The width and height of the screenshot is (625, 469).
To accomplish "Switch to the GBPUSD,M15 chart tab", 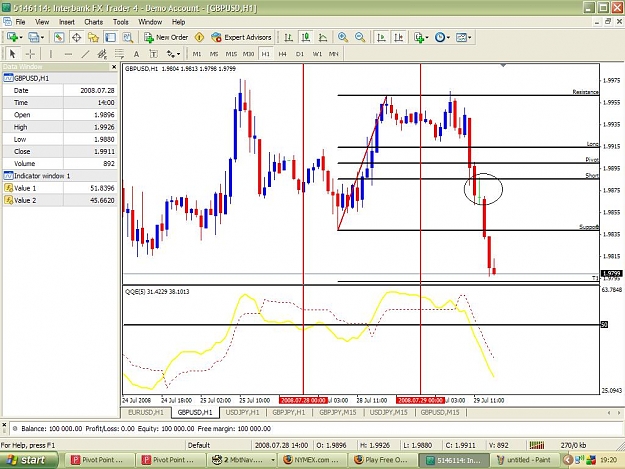I will (440, 412).
